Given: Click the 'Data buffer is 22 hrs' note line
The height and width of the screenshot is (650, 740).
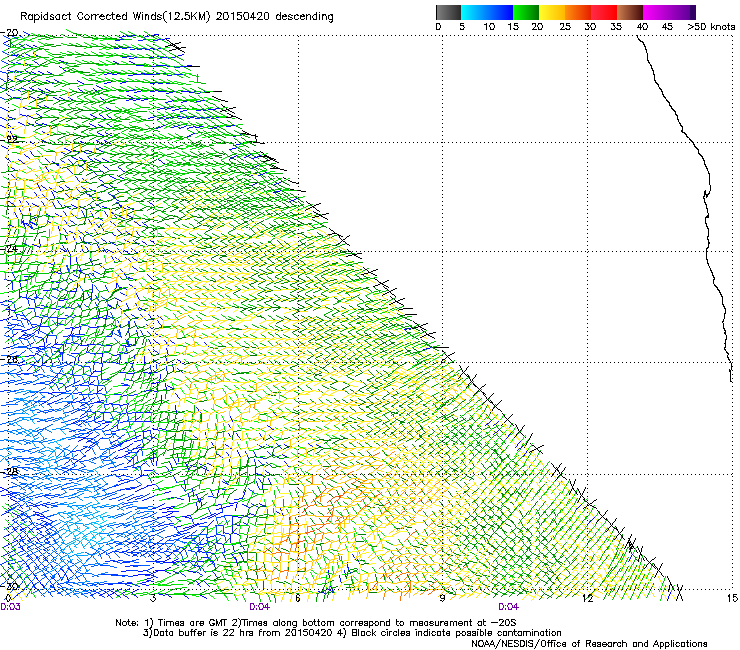Looking at the screenshot, I should [352, 633].
